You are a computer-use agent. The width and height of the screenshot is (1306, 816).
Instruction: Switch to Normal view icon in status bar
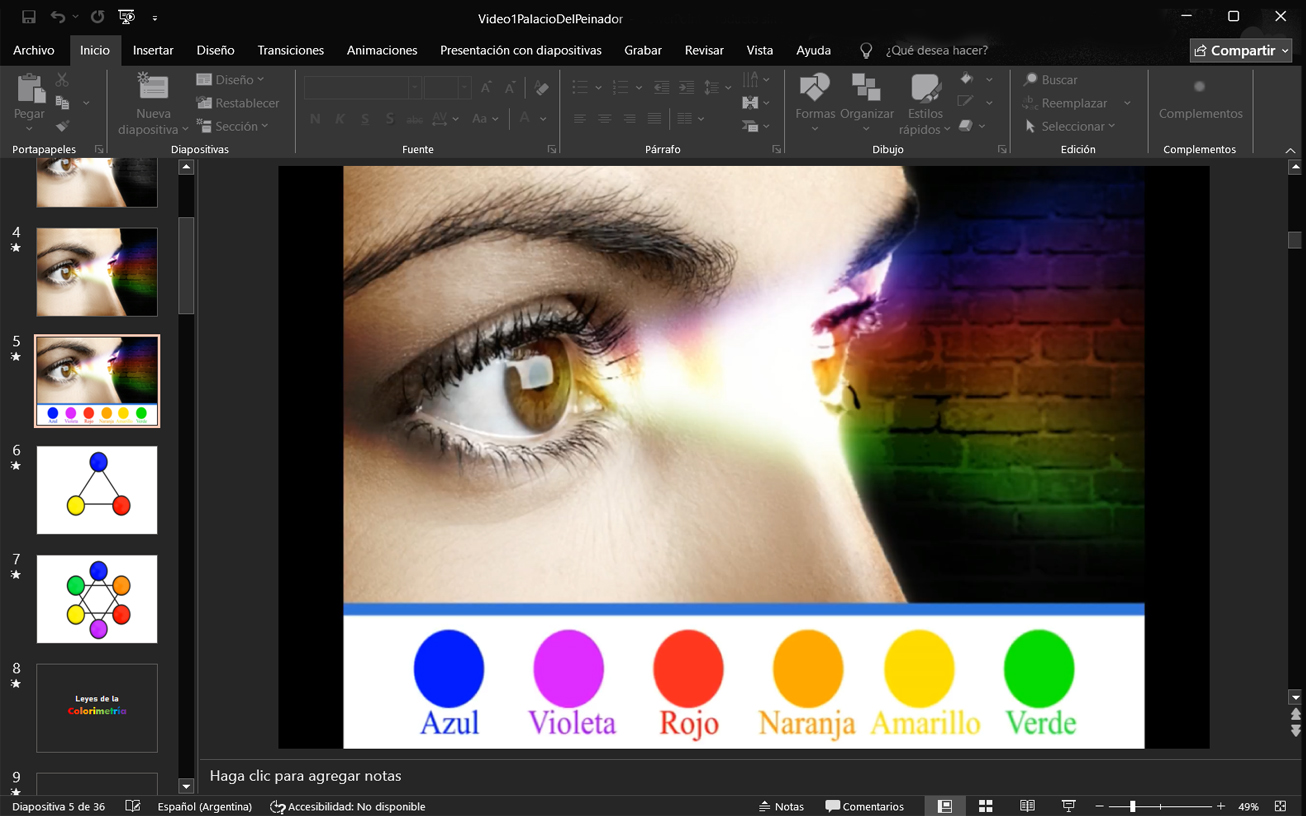(x=944, y=806)
